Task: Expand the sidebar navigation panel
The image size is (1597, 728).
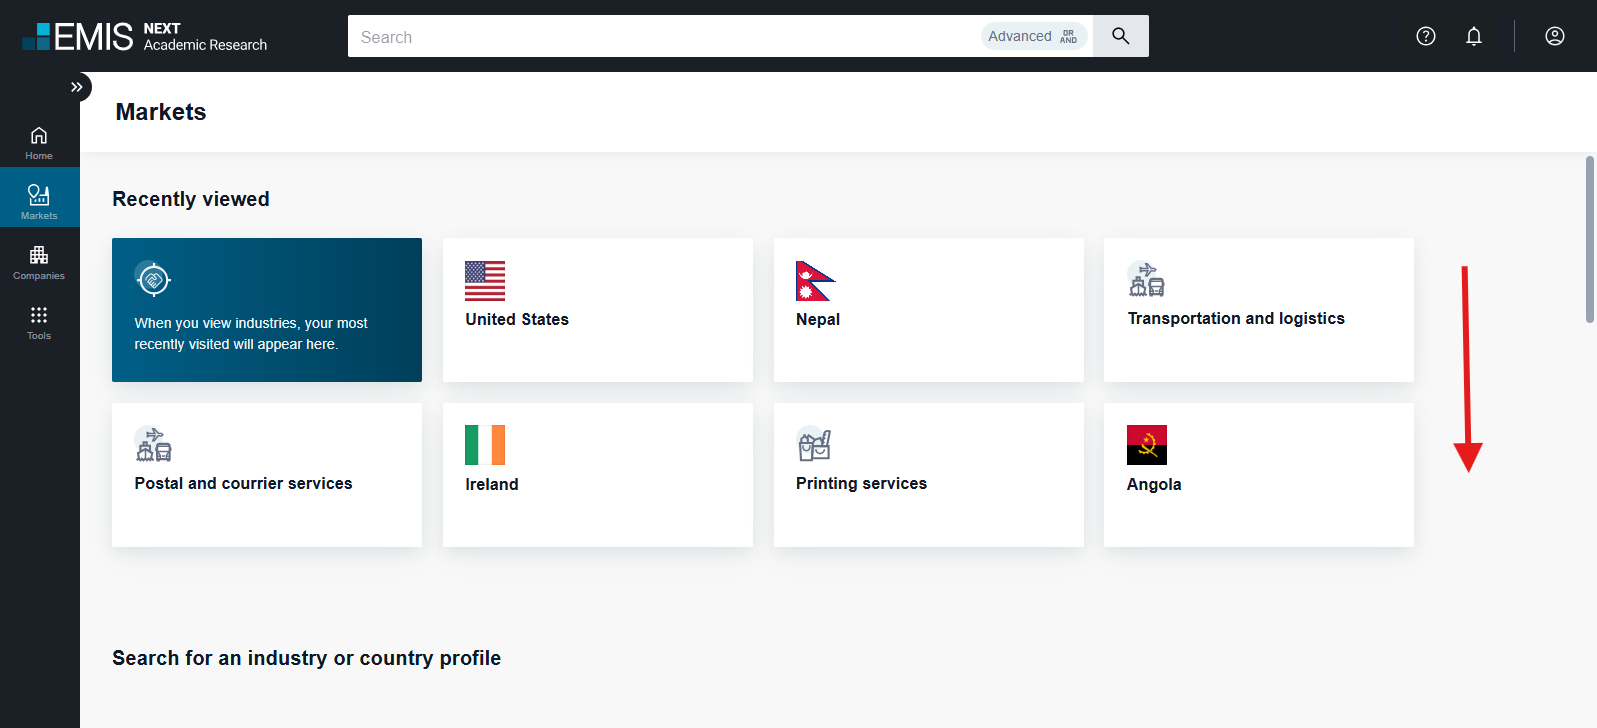Action: click(x=77, y=87)
